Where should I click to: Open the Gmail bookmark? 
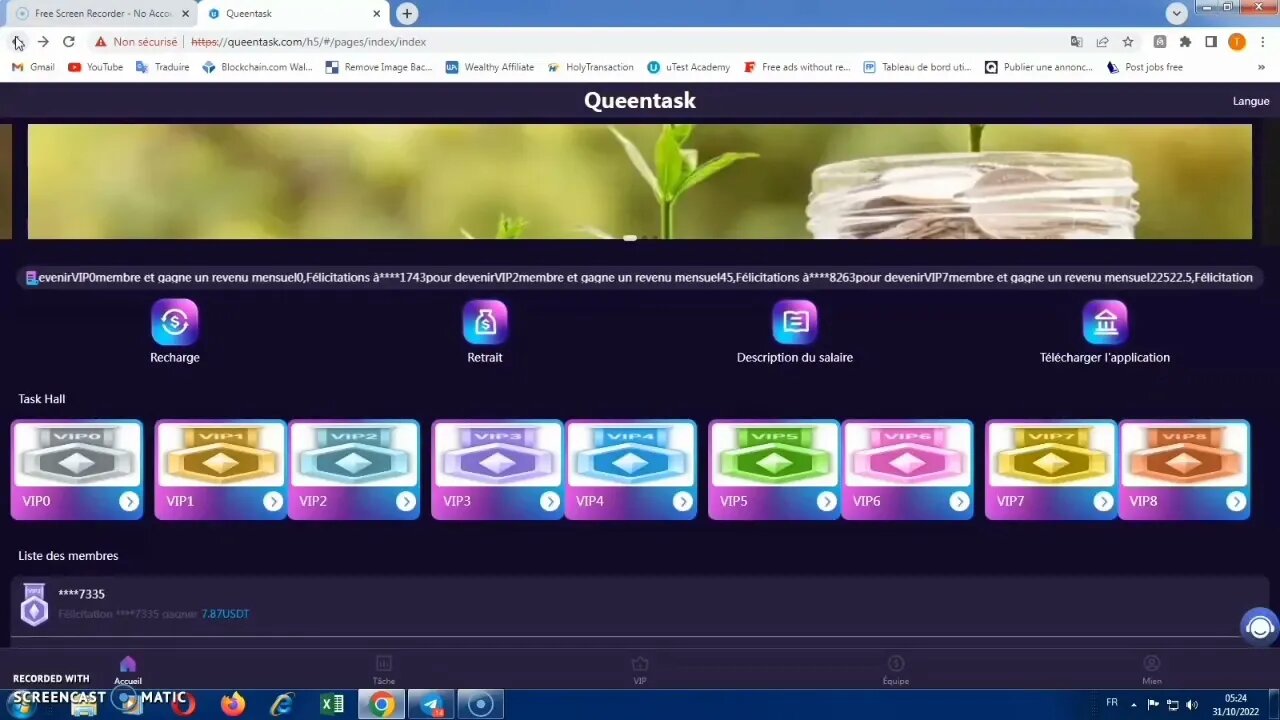coord(33,67)
